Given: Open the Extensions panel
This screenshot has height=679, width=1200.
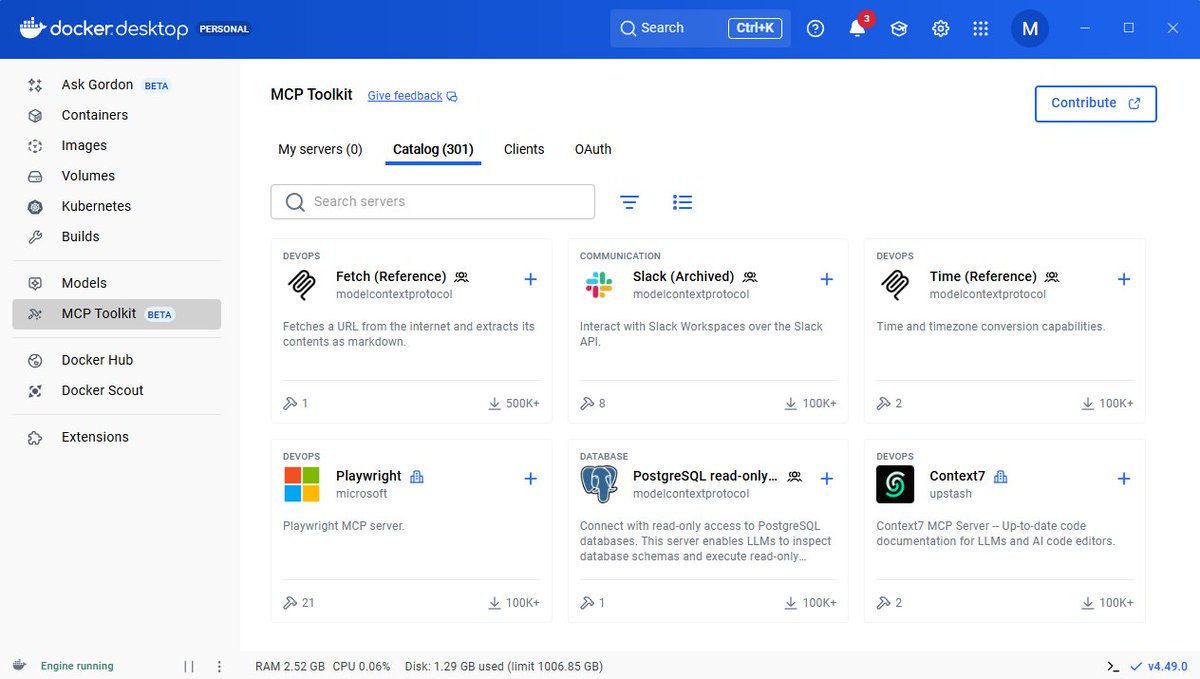Looking at the screenshot, I should pos(95,437).
